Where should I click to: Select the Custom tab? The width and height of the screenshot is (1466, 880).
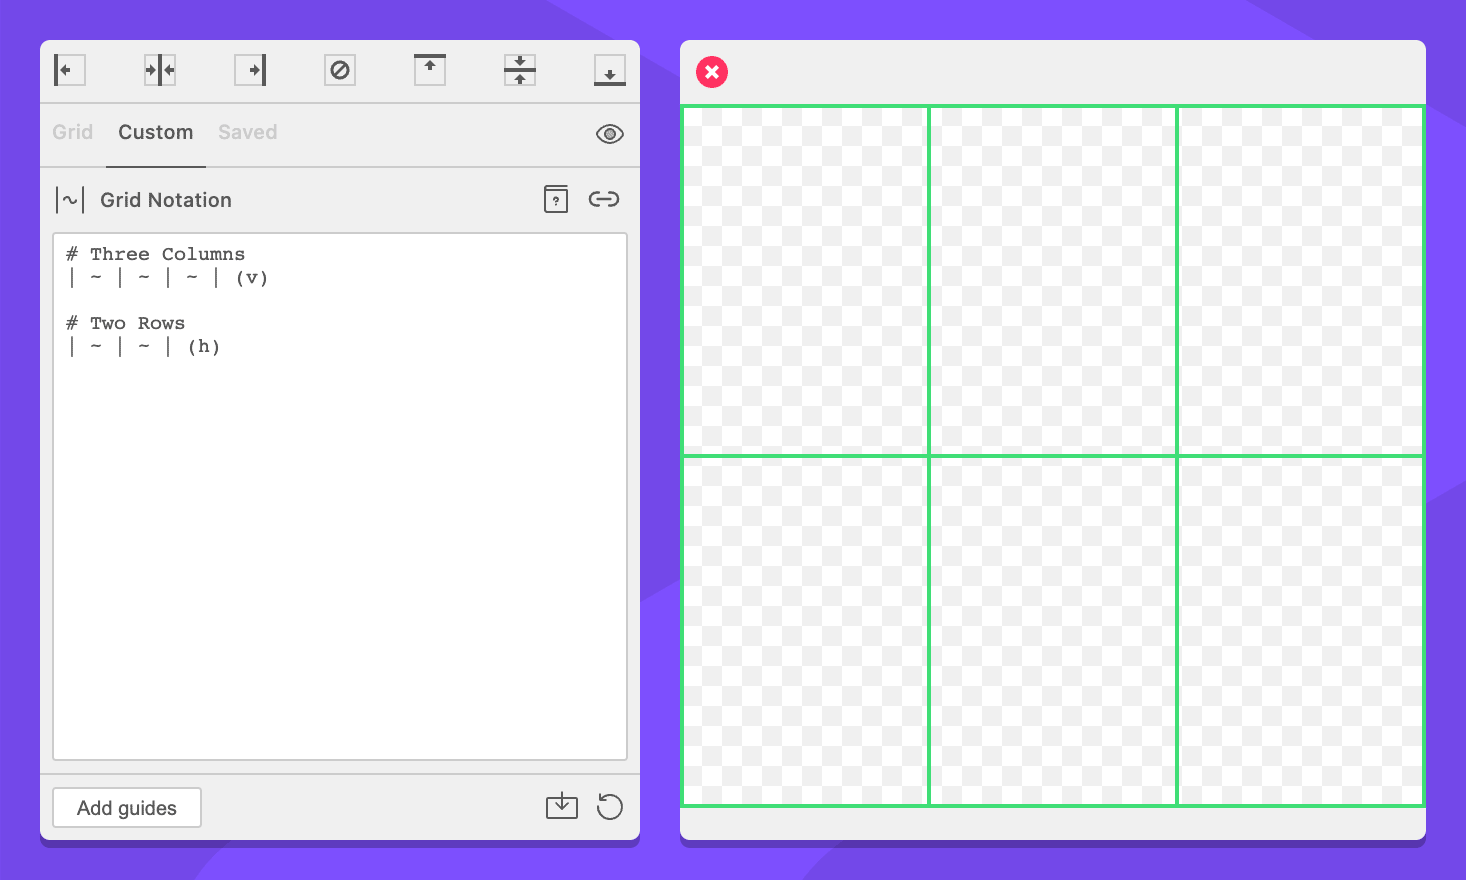point(155,132)
